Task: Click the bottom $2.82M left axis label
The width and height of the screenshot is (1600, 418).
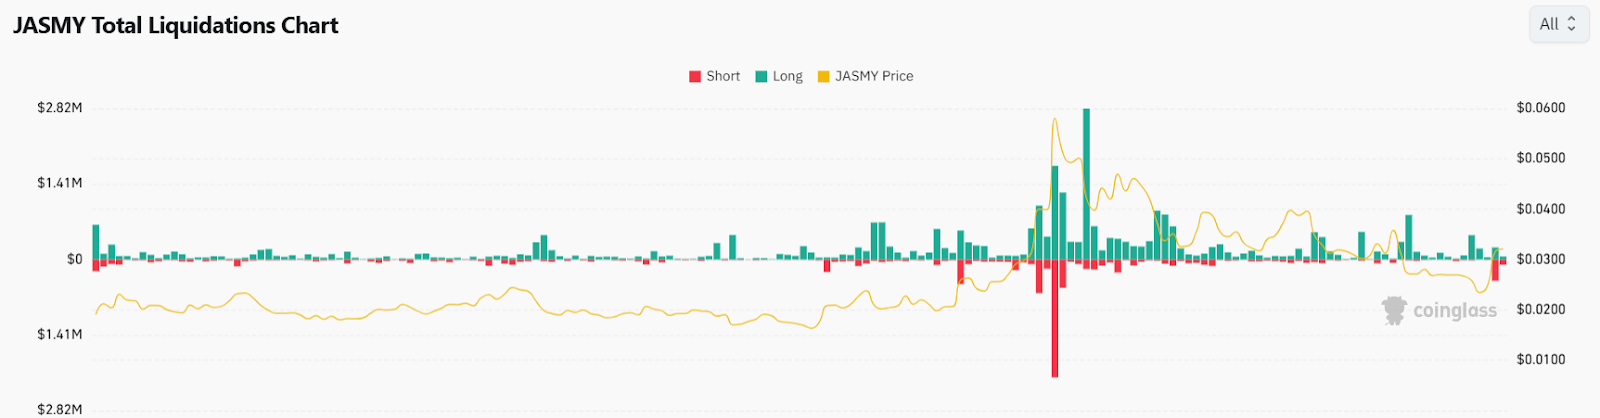Action: pyautogui.click(x=60, y=409)
